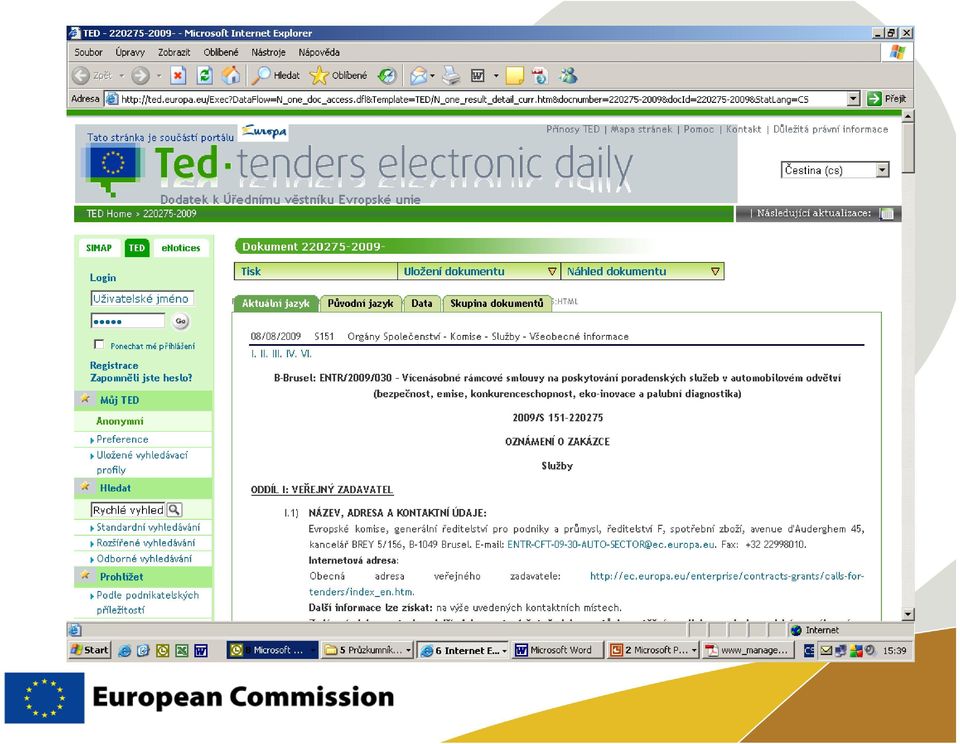Open Mail button dropdown arrow
The height and width of the screenshot is (744, 960).
pos(432,76)
